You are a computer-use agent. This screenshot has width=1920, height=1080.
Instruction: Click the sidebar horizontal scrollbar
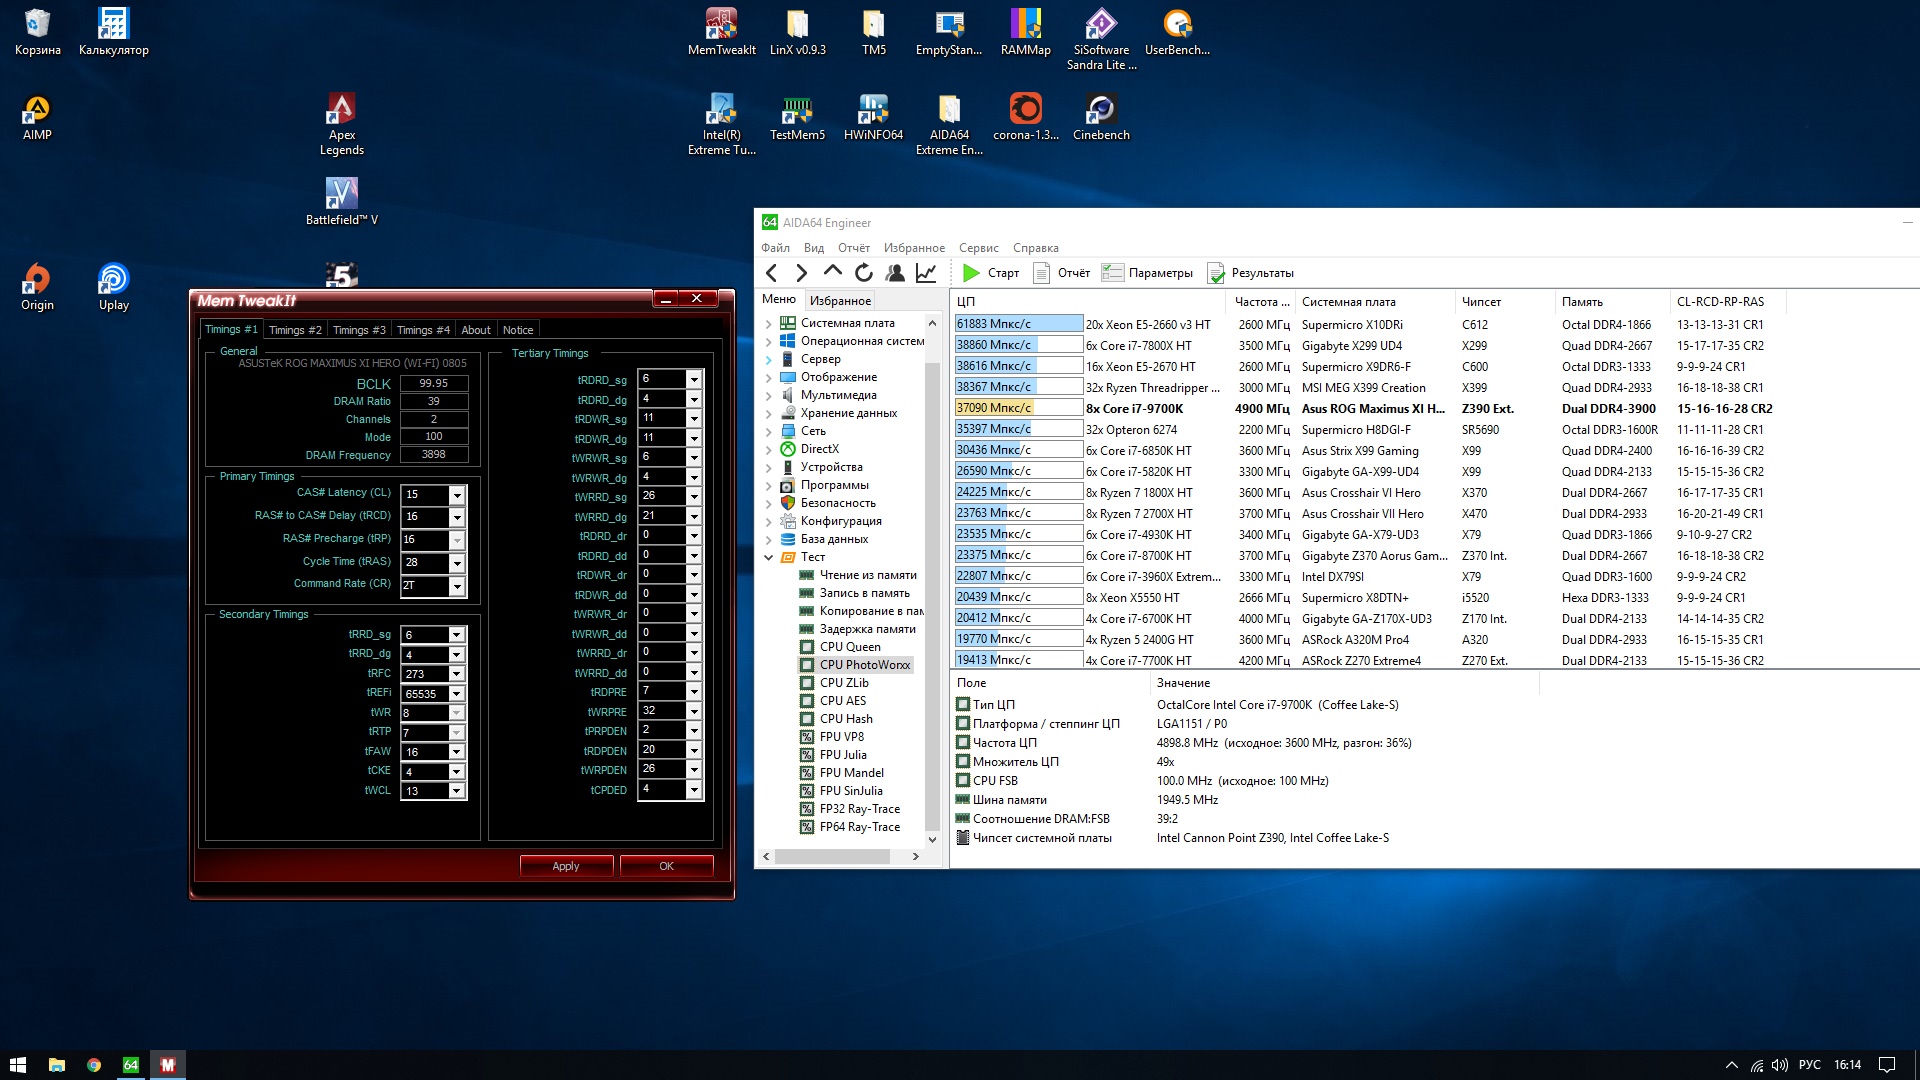pos(832,857)
